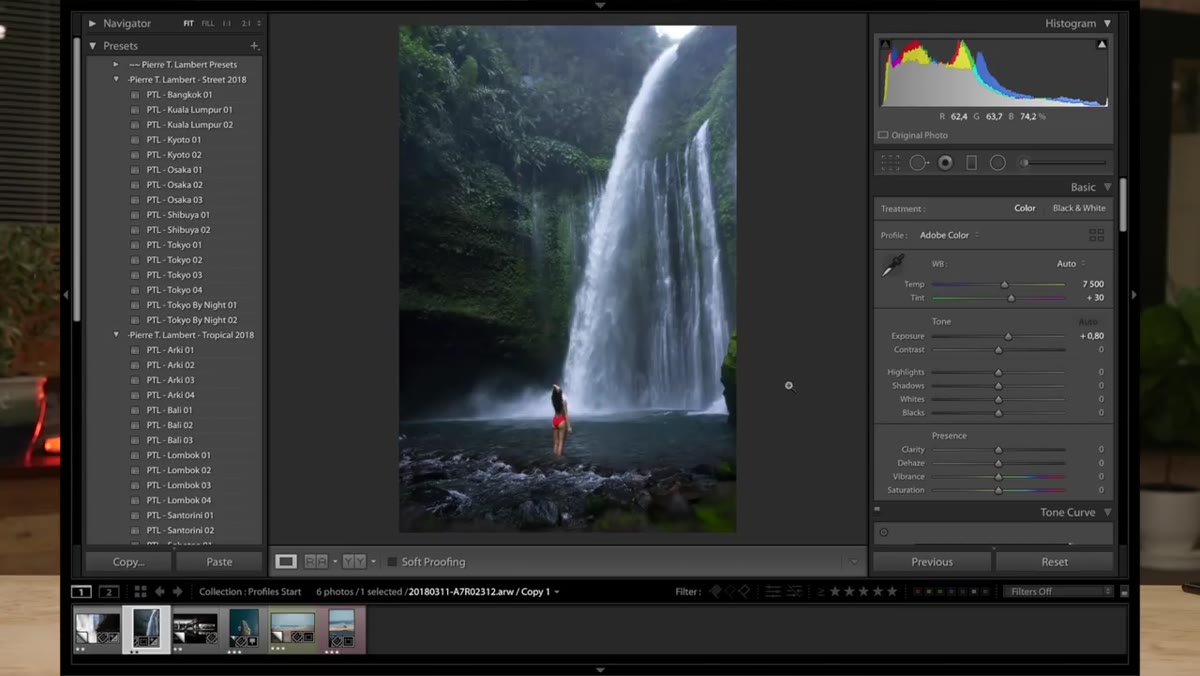Select the first thumbnail in the filmstrip
This screenshot has height=676, width=1200.
(x=98, y=629)
